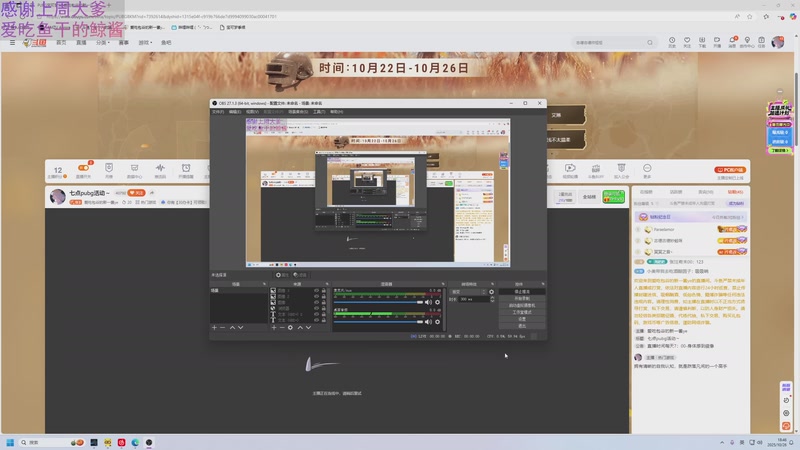Pop out the audio mixer dock panel
Viewport: 800px width, 450px height.
(x=443, y=284)
